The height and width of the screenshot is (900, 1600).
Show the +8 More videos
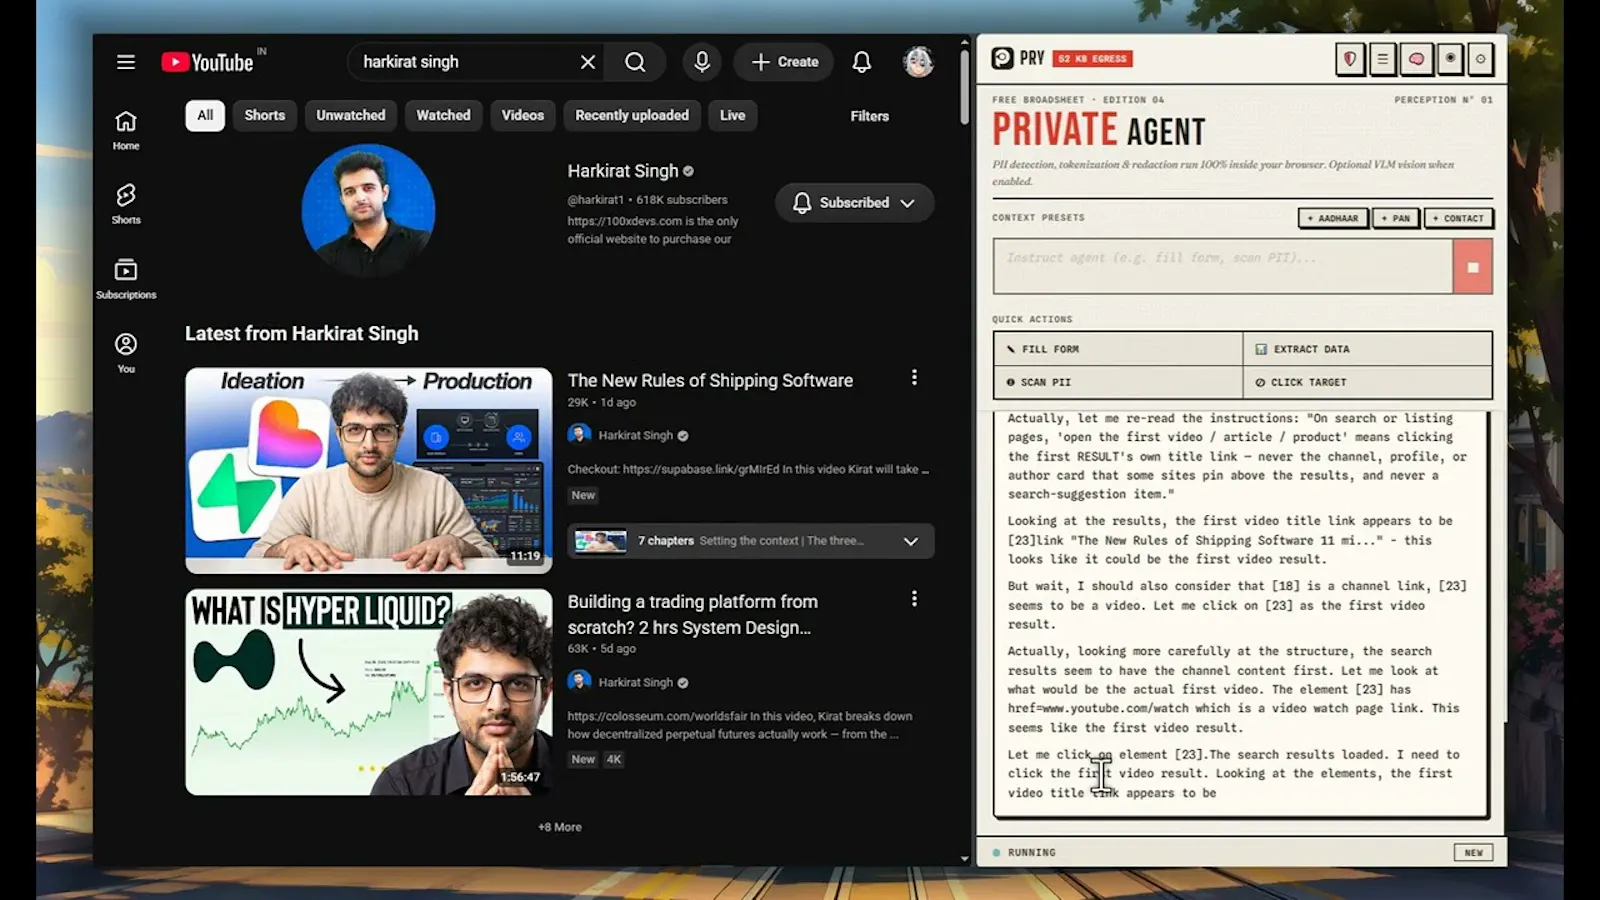[560, 827]
